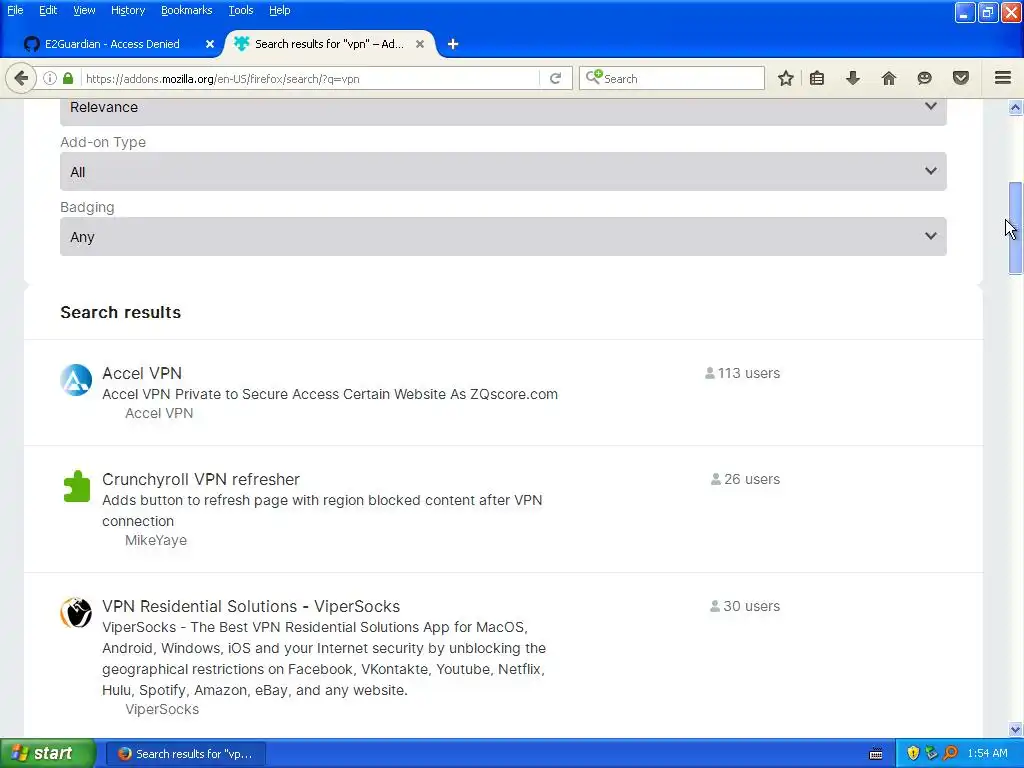The image size is (1024, 768).
Task: Open the Windows Start button
Action: [47, 753]
